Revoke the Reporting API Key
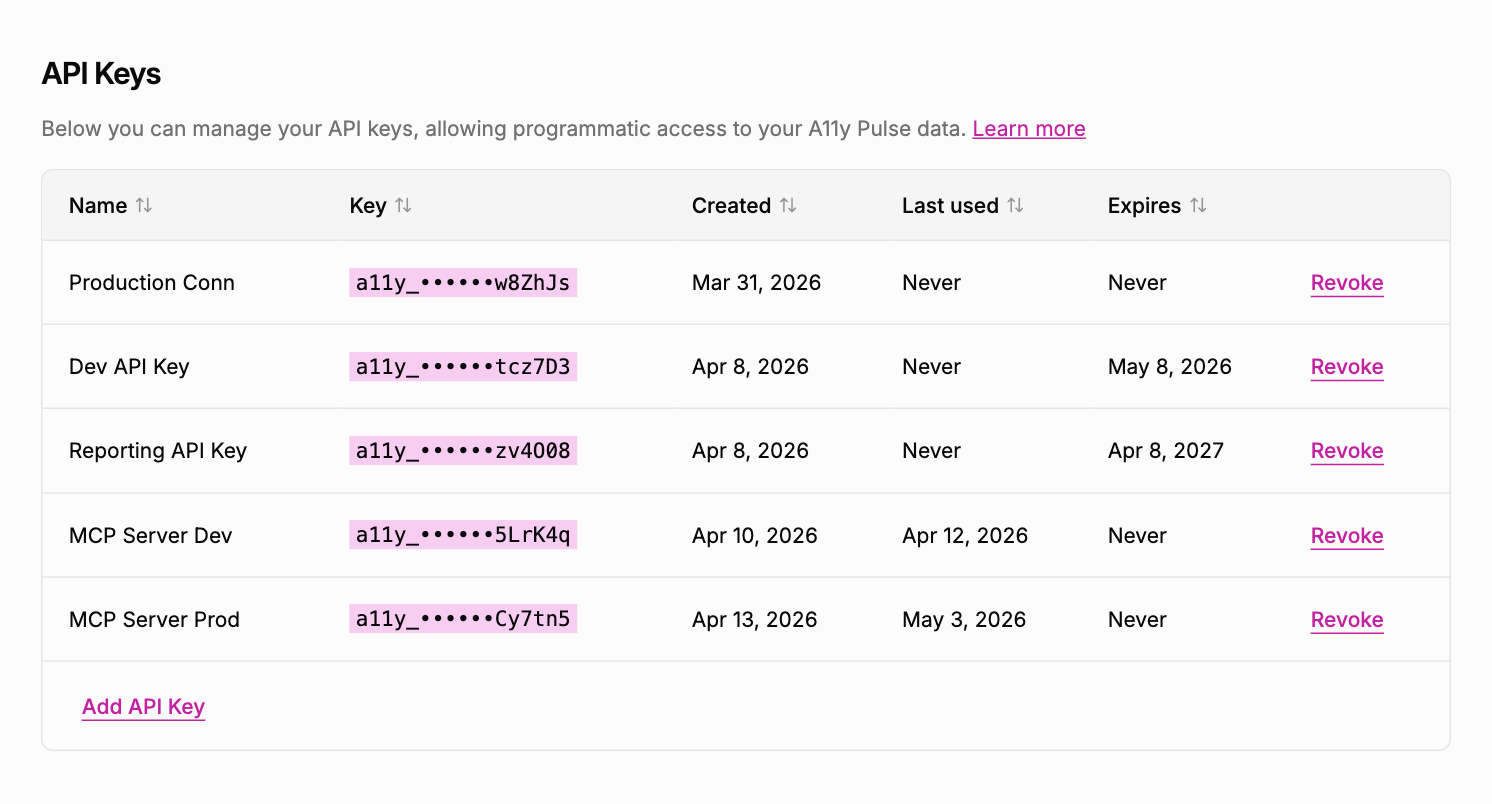The height and width of the screenshot is (804, 1492). point(1347,451)
